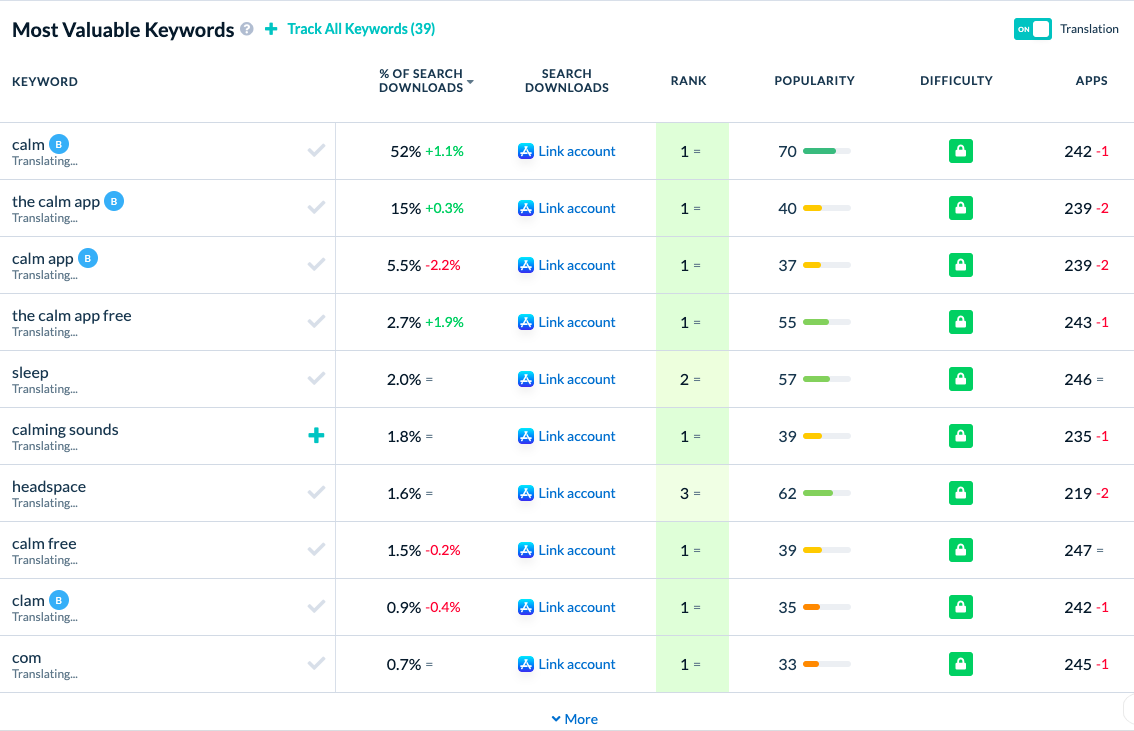Toggle tracking checkmark for headspace keyword

pos(316,492)
